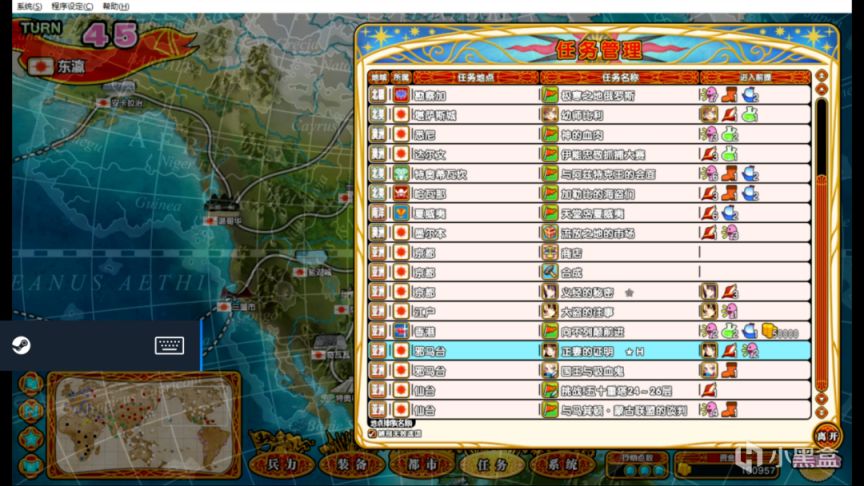Click the character portrait in the highlighted 邪马台 row

click(x=549, y=350)
